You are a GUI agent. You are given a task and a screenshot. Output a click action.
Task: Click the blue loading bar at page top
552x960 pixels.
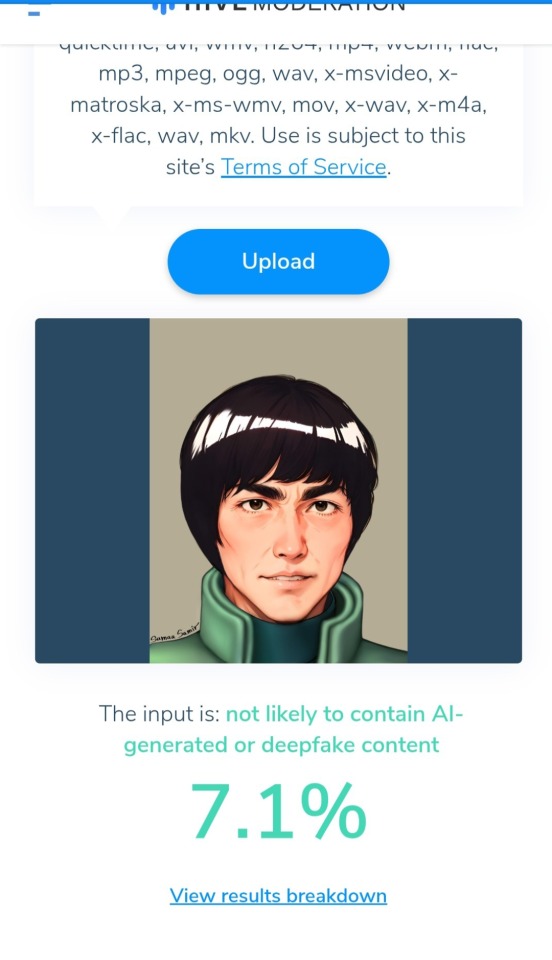click(x=276, y=2)
